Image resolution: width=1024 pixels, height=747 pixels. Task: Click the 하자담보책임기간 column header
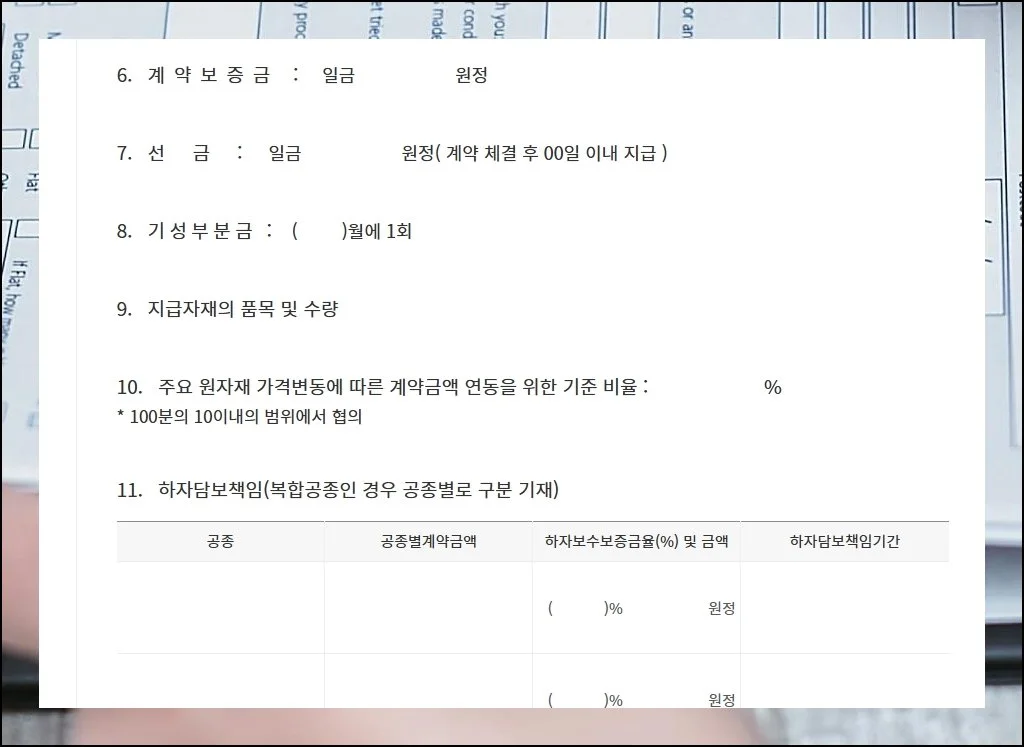pos(845,540)
